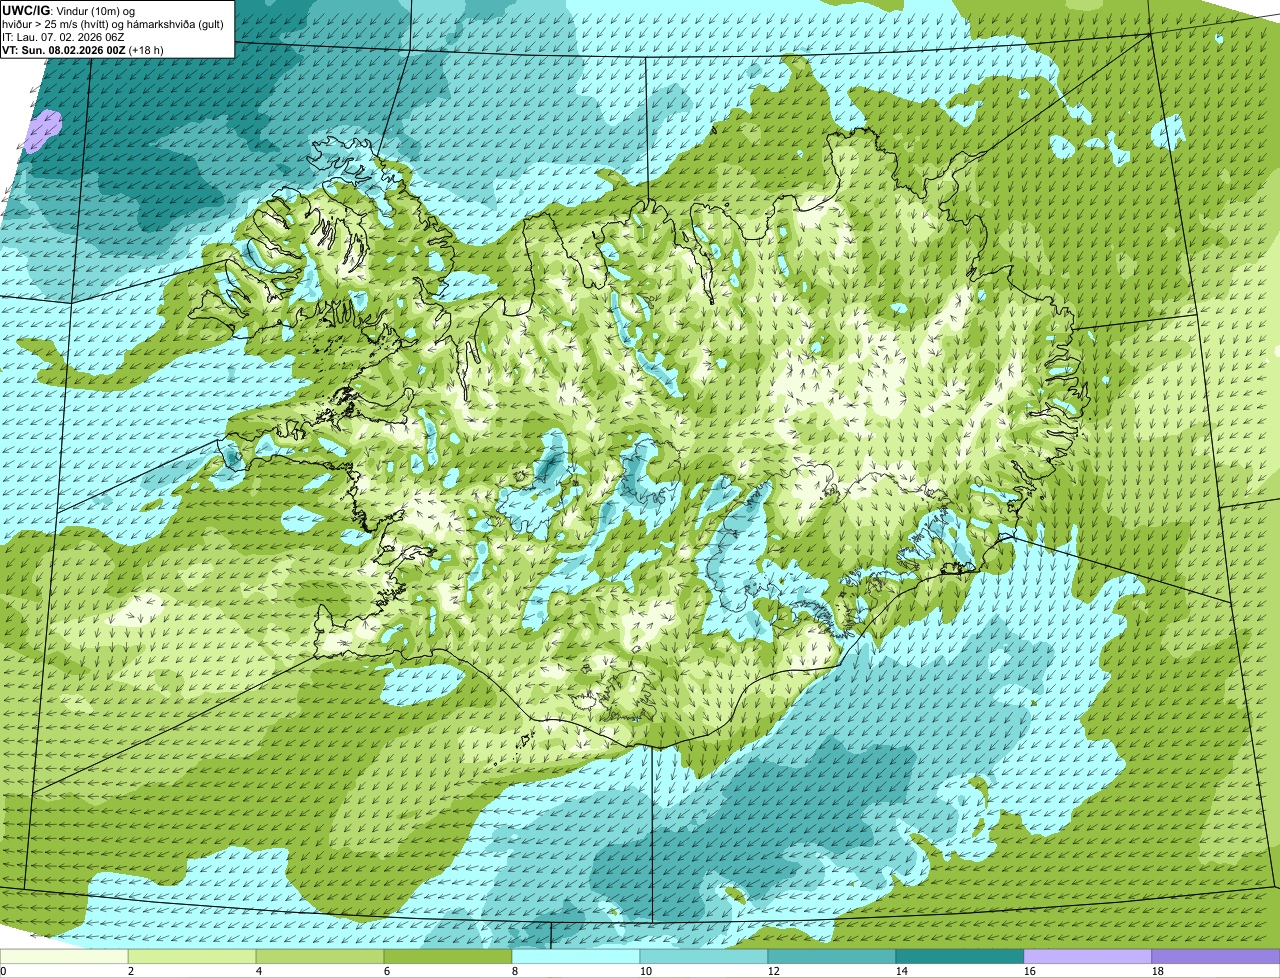Click the title line 'UWC/IG: Vindur (10m) og'
This screenshot has height=978, width=1280.
point(69,10)
